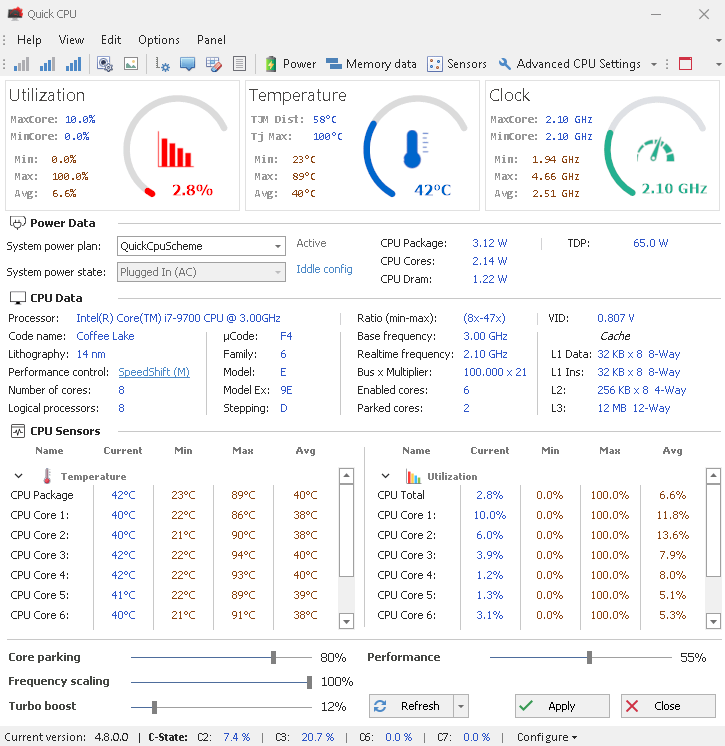Click the L3 cache value 12 MB

point(612,408)
